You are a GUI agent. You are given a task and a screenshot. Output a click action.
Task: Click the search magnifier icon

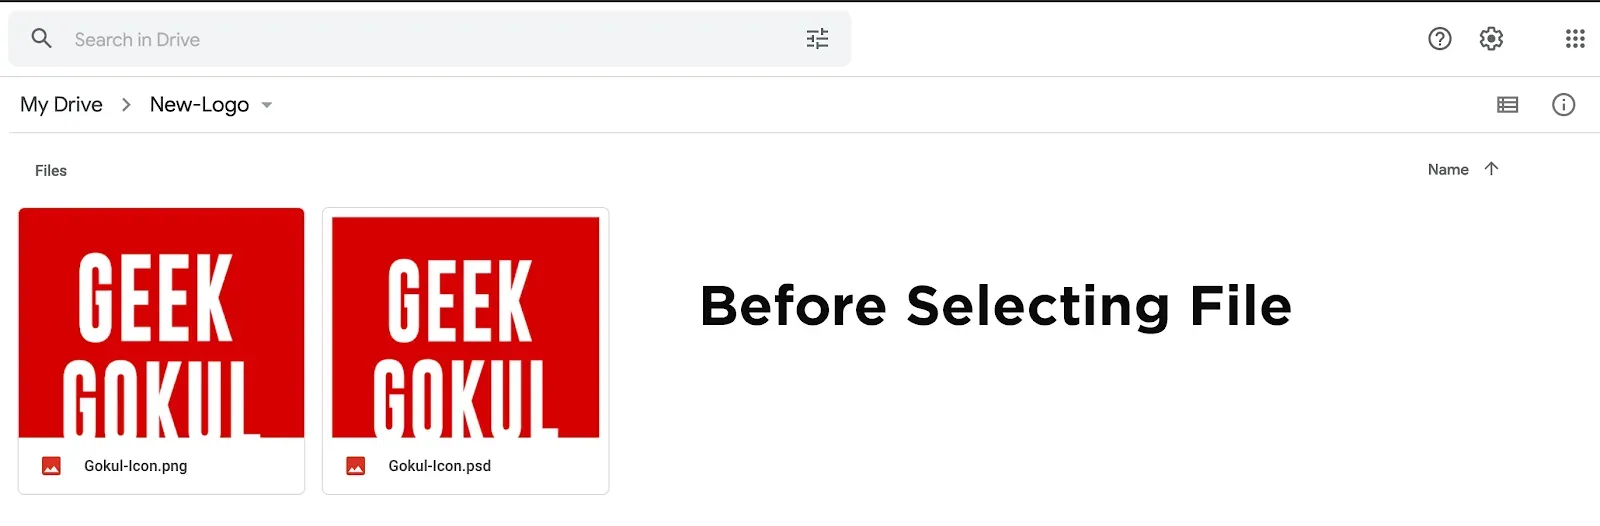point(41,39)
